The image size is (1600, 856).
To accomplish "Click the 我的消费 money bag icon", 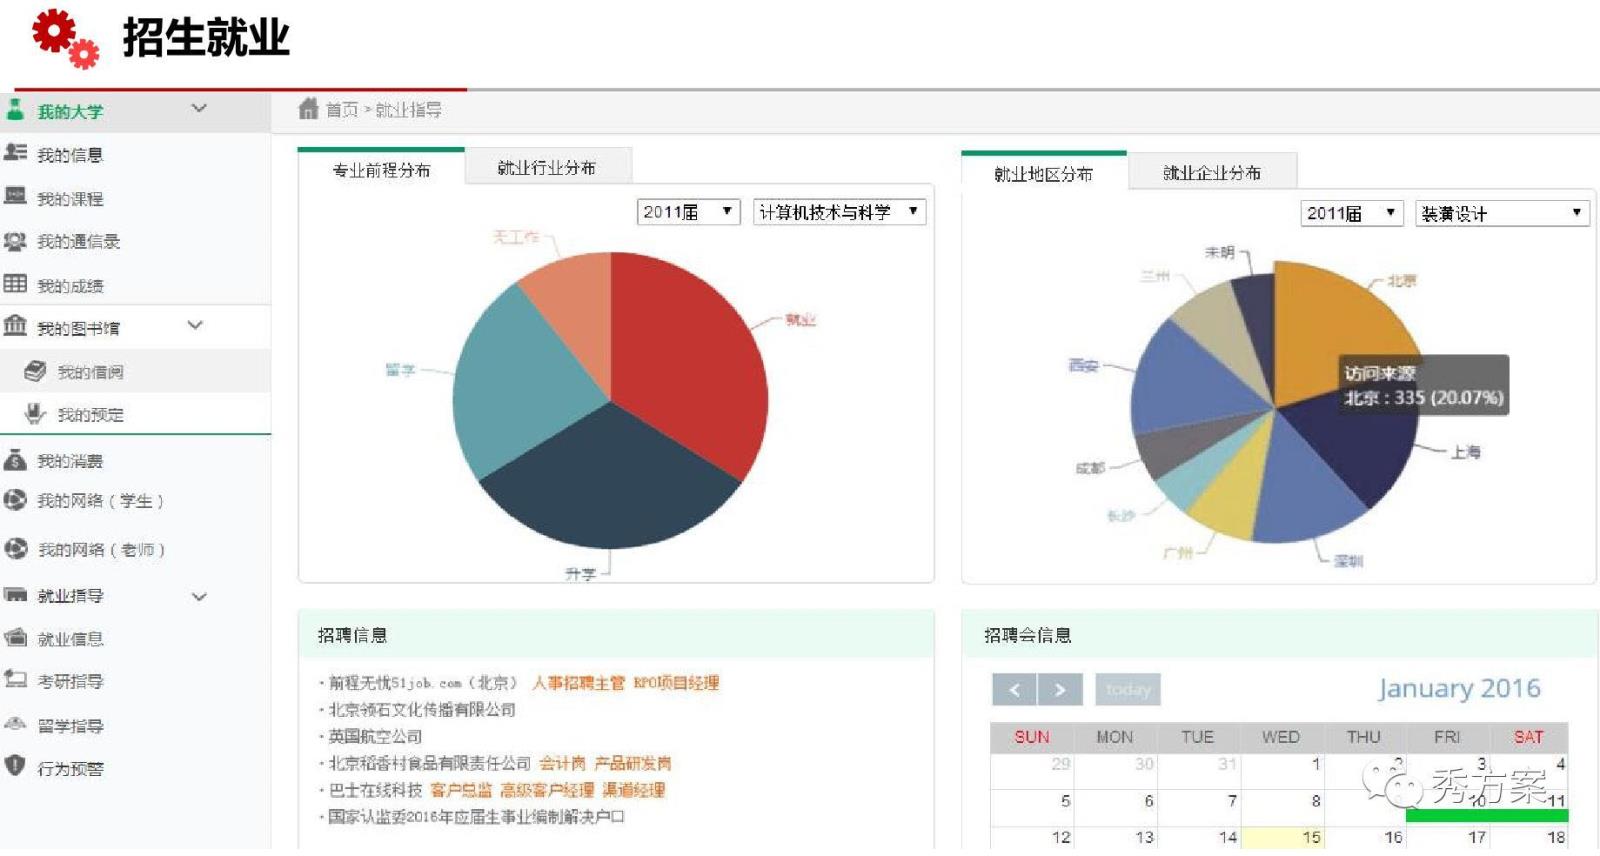I will tap(15, 460).
